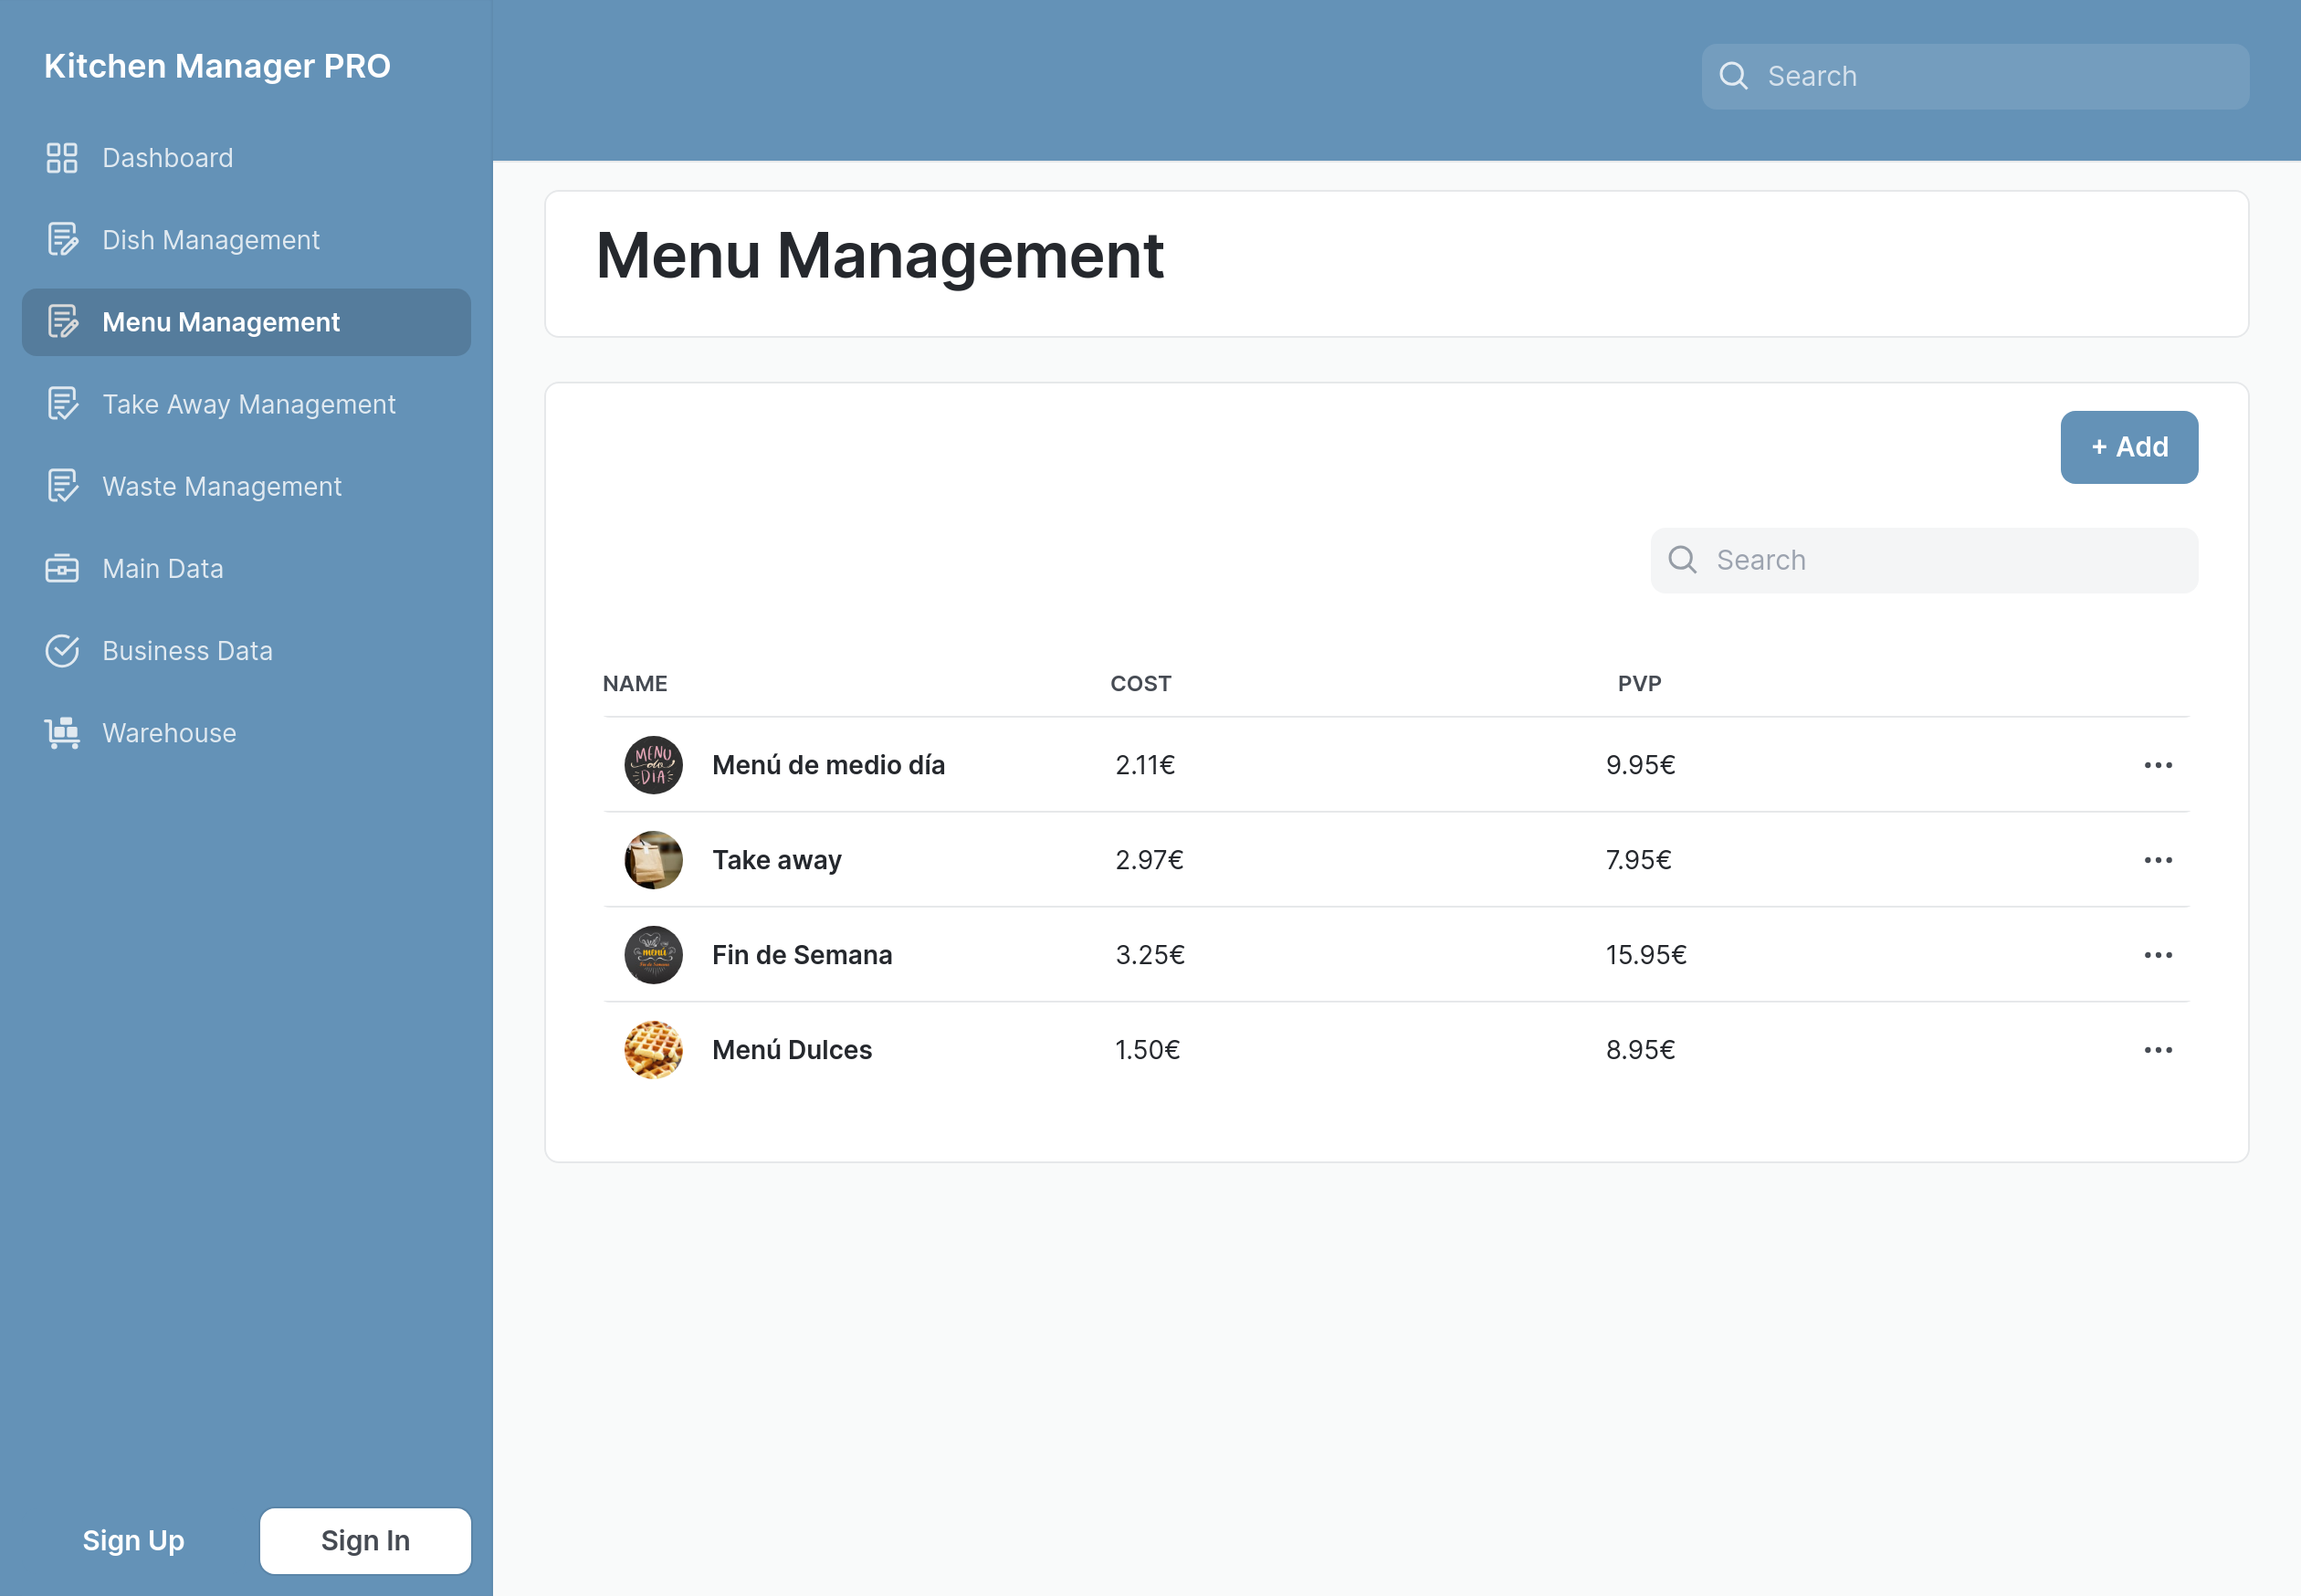Click the Dashboard grid icon

click(x=62, y=158)
